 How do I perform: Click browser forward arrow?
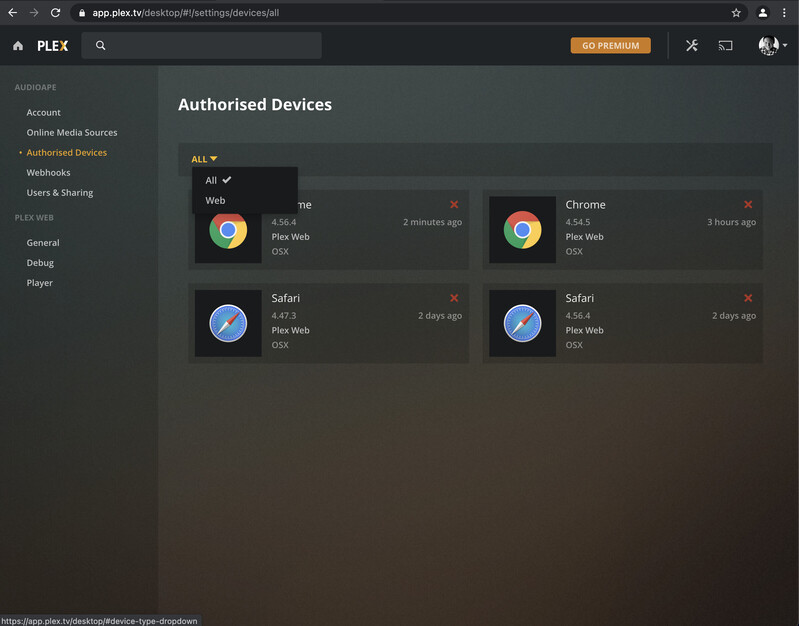click(x=34, y=13)
